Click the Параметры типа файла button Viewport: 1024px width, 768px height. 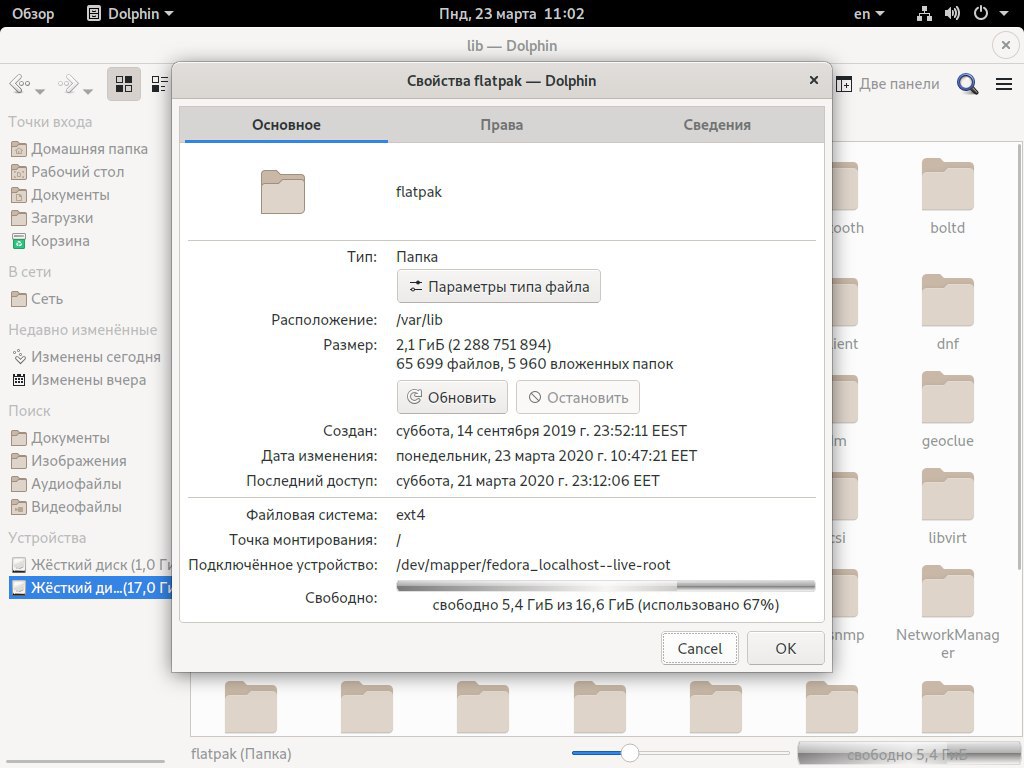498,287
